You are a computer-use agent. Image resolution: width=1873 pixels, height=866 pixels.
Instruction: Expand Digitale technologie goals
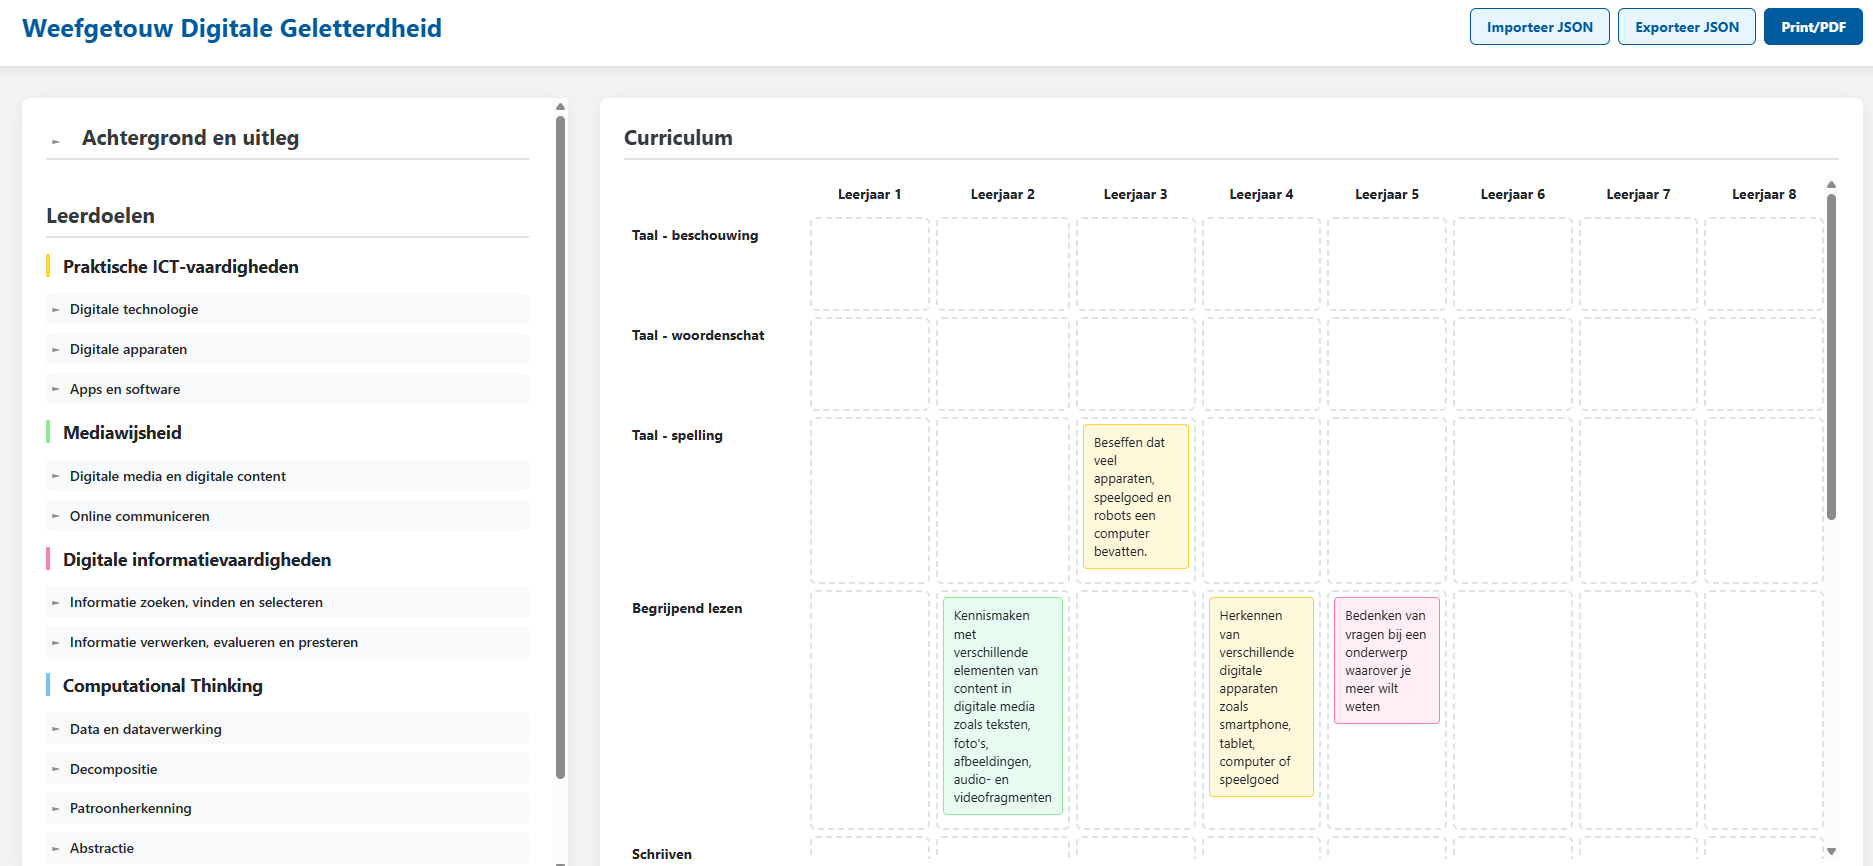[x=287, y=309]
